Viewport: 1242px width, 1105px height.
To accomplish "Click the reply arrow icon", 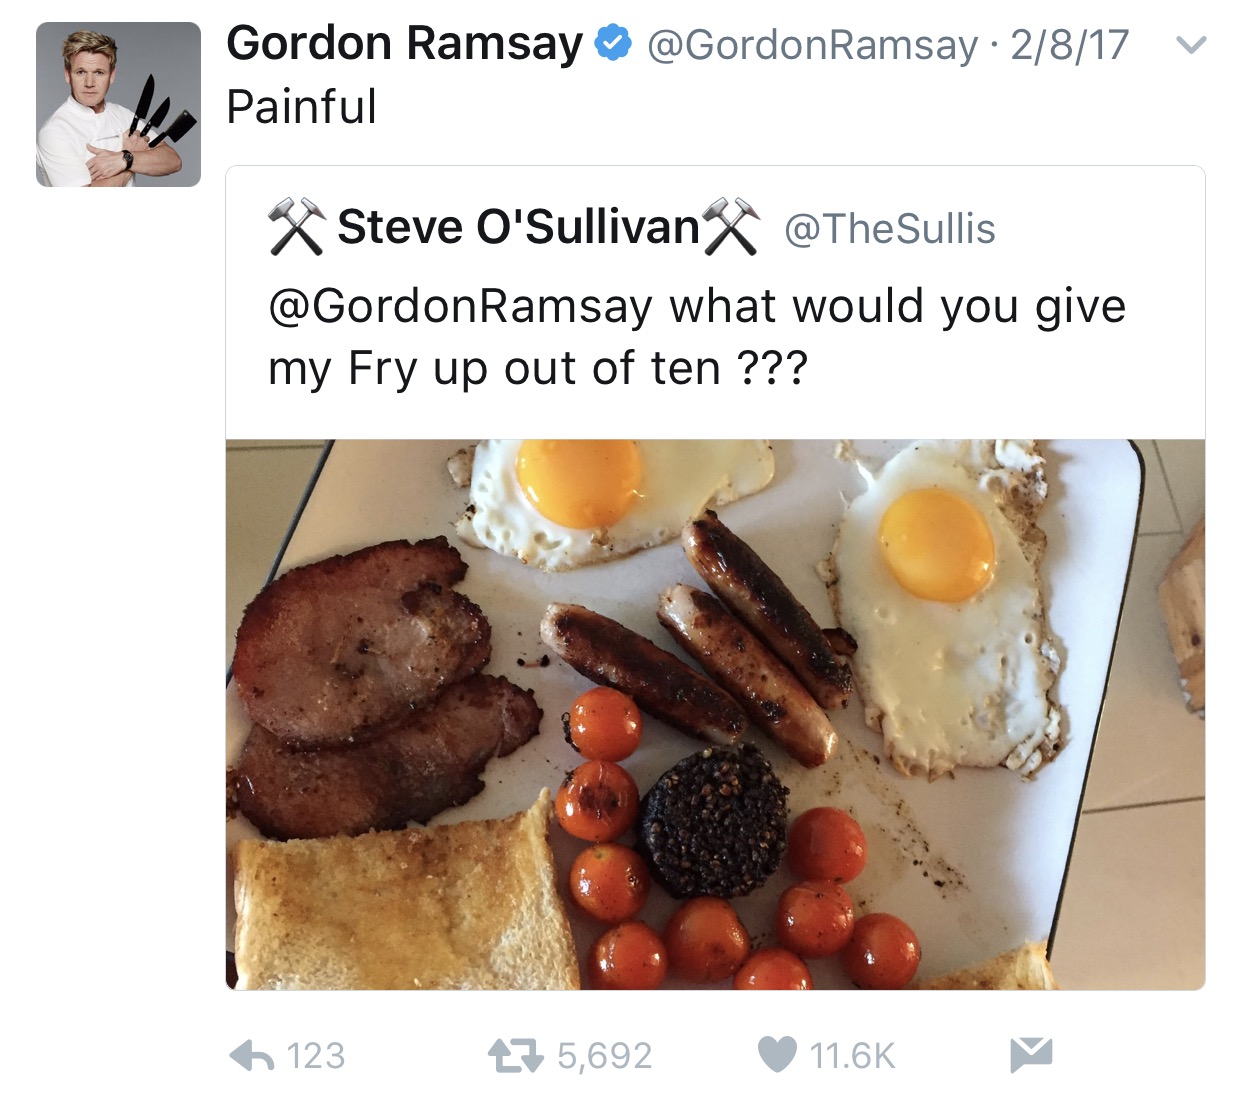I will (x=251, y=1055).
